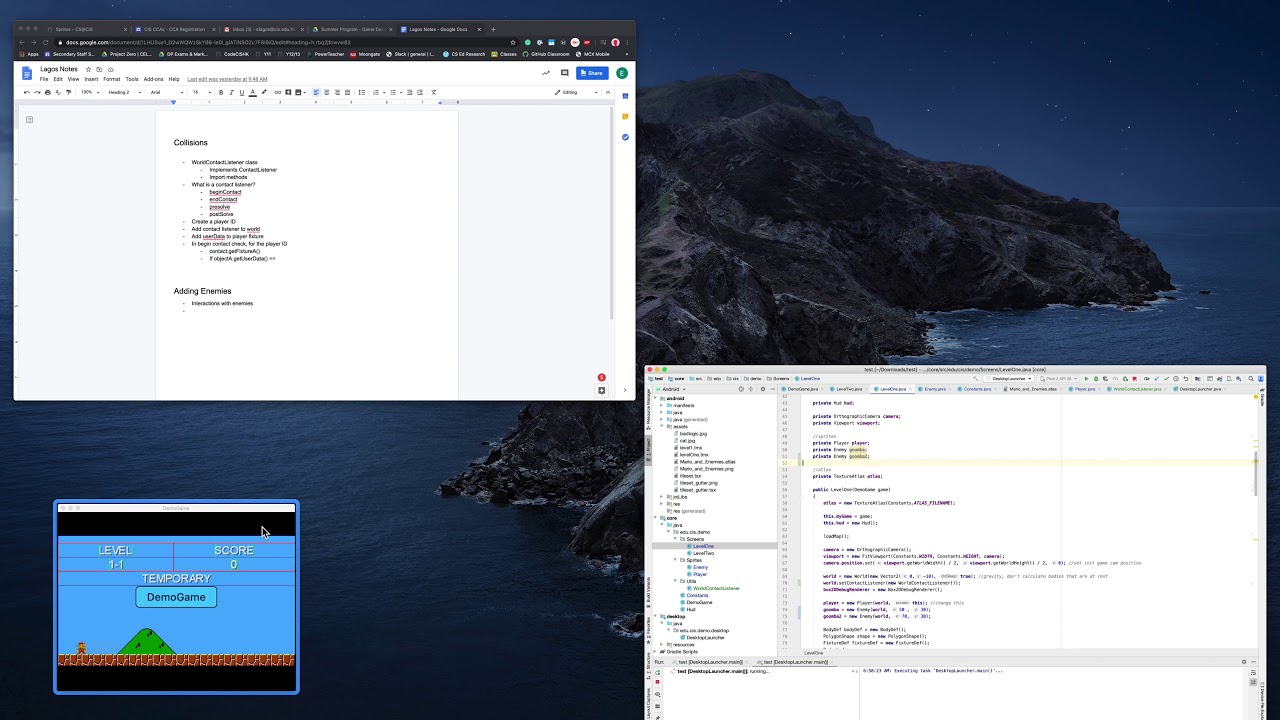
Task: Click the GitHub Classroom bookmark
Action: (x=546, y=54)
